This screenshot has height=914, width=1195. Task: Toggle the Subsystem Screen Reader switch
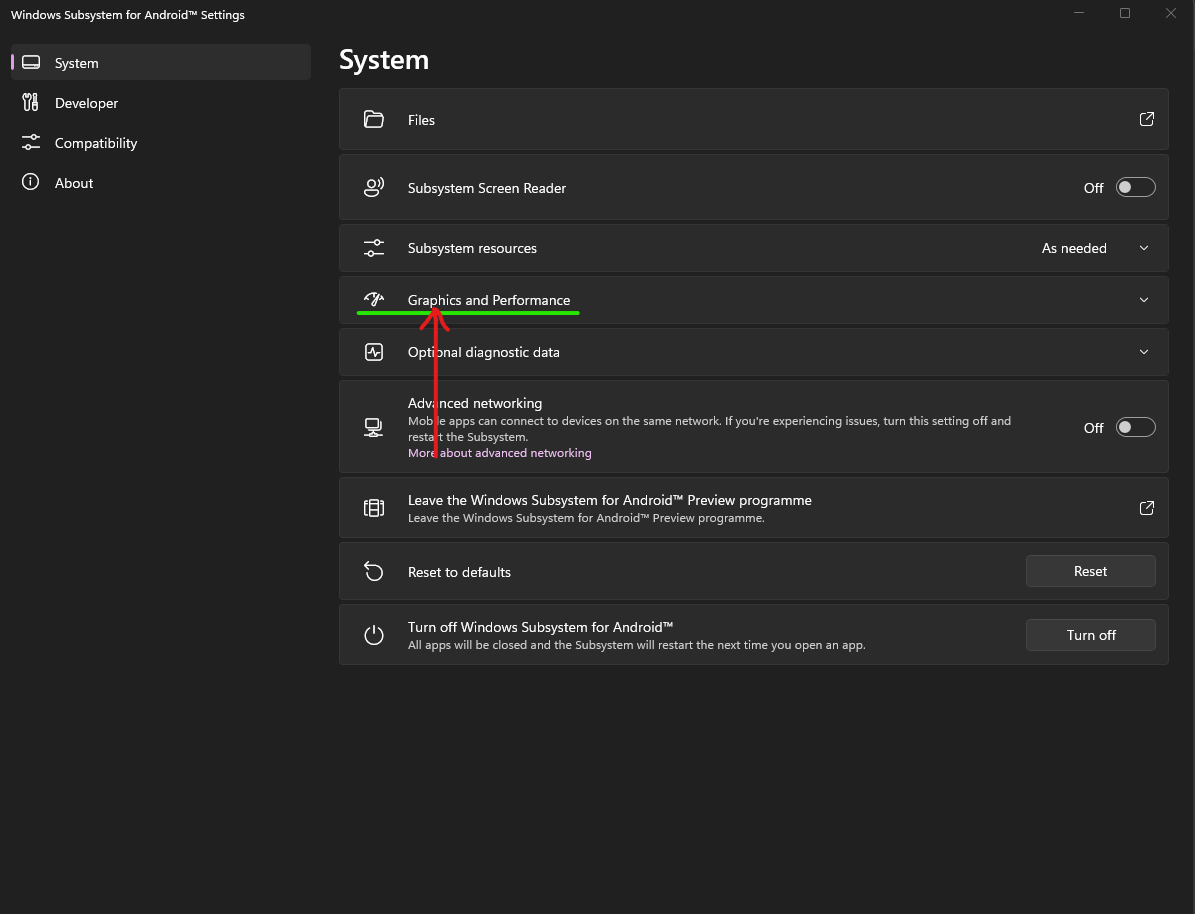[x=1136, y=188]
